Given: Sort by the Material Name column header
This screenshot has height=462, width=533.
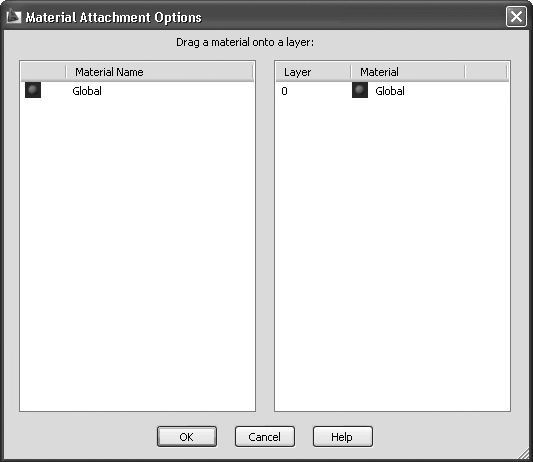Looking at the screenshot, I should (159, 72).
